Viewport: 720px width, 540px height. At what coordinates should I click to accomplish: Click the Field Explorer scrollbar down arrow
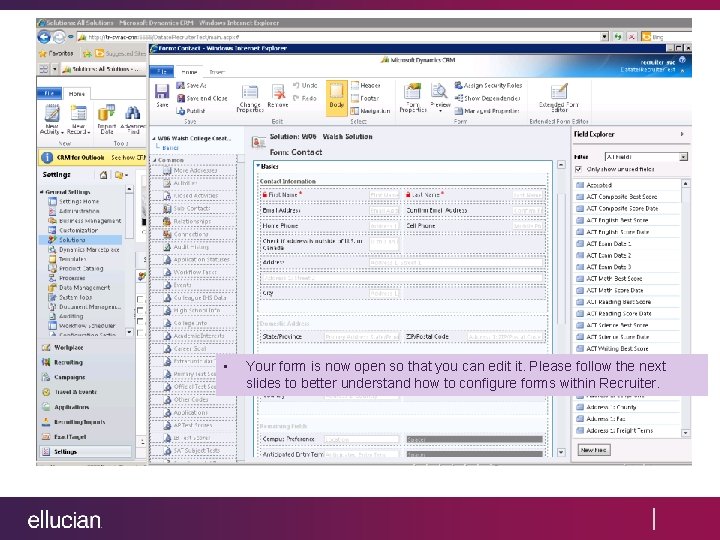pyautogui.click(x=686, y=433)
